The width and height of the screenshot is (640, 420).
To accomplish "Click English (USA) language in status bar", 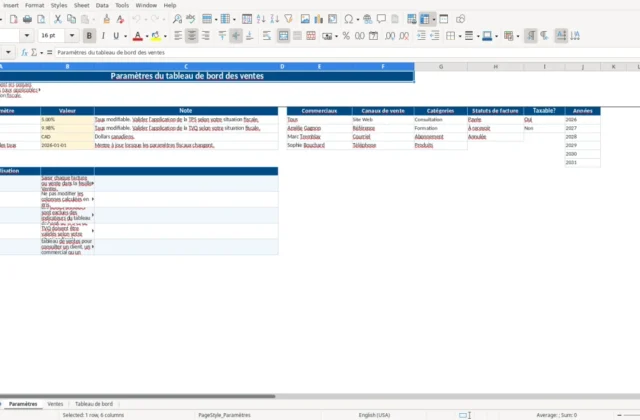I will [x=374, y=415].
